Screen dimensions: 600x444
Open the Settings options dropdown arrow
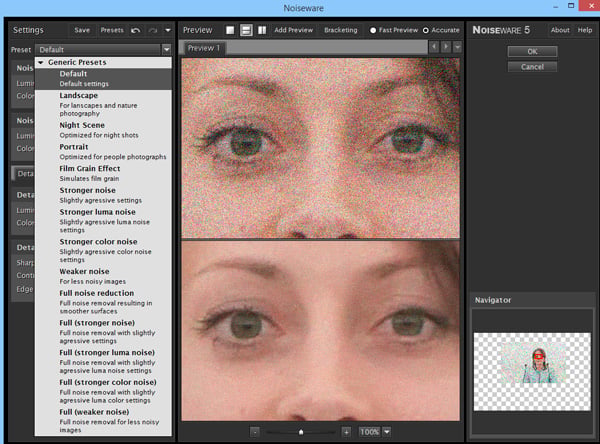coord(168,30)
